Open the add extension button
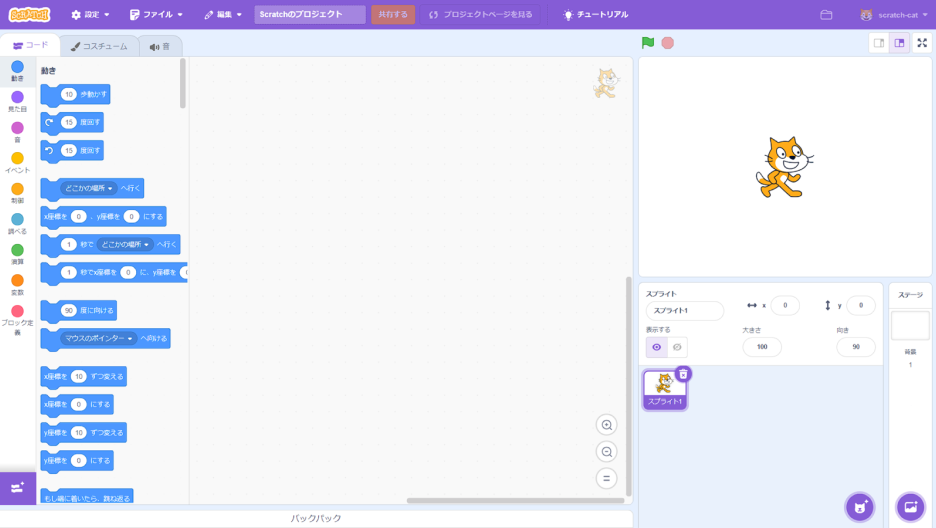 pyautogui.click(x=17, y=488)
